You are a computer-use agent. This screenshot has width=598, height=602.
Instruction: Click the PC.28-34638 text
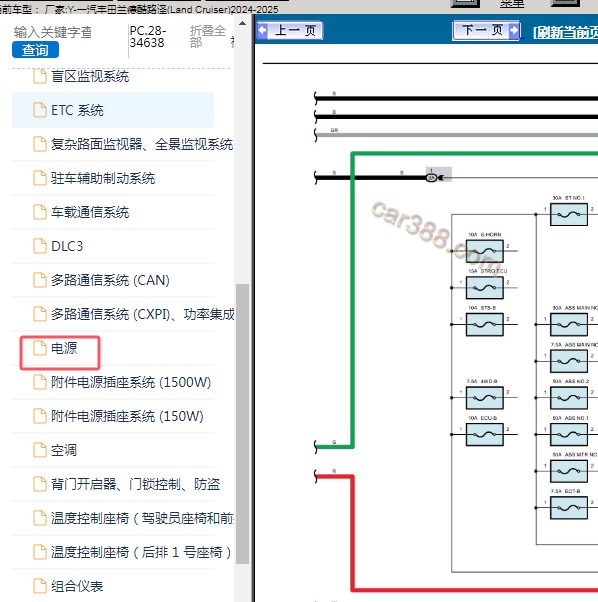coord(148,36)
